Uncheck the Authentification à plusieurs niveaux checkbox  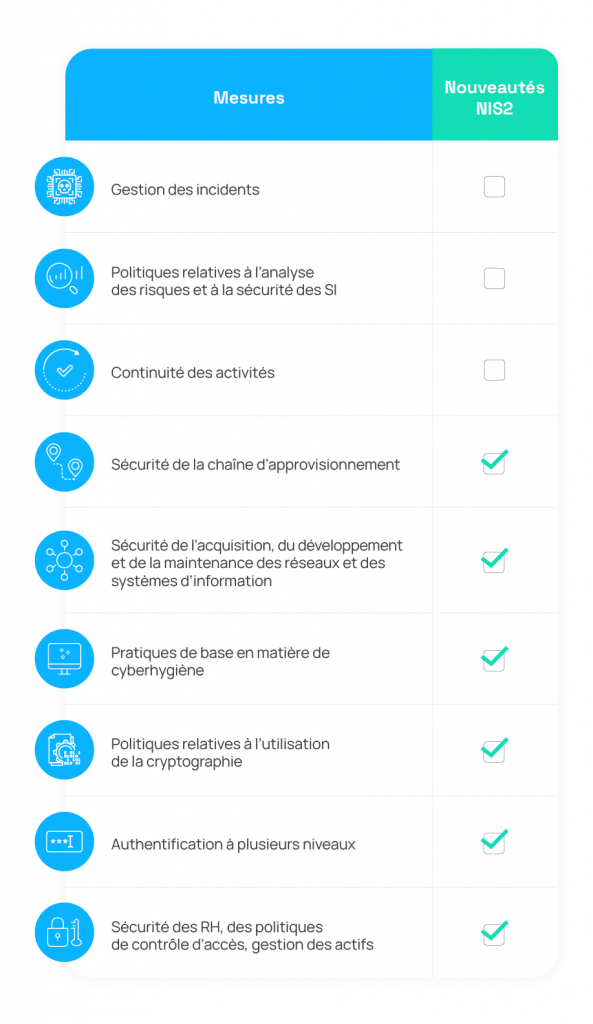pyautogui.click(x=494, y=842)
